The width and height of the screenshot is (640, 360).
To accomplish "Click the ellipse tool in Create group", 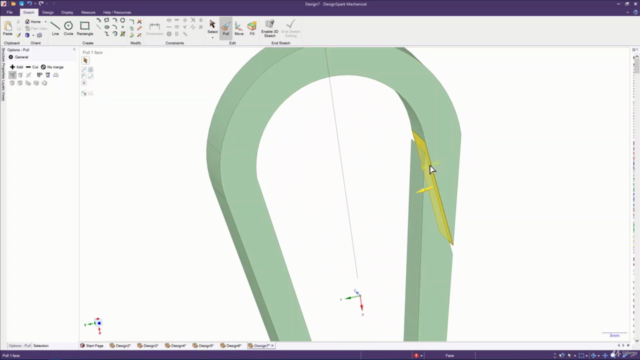I will (107, 27).
